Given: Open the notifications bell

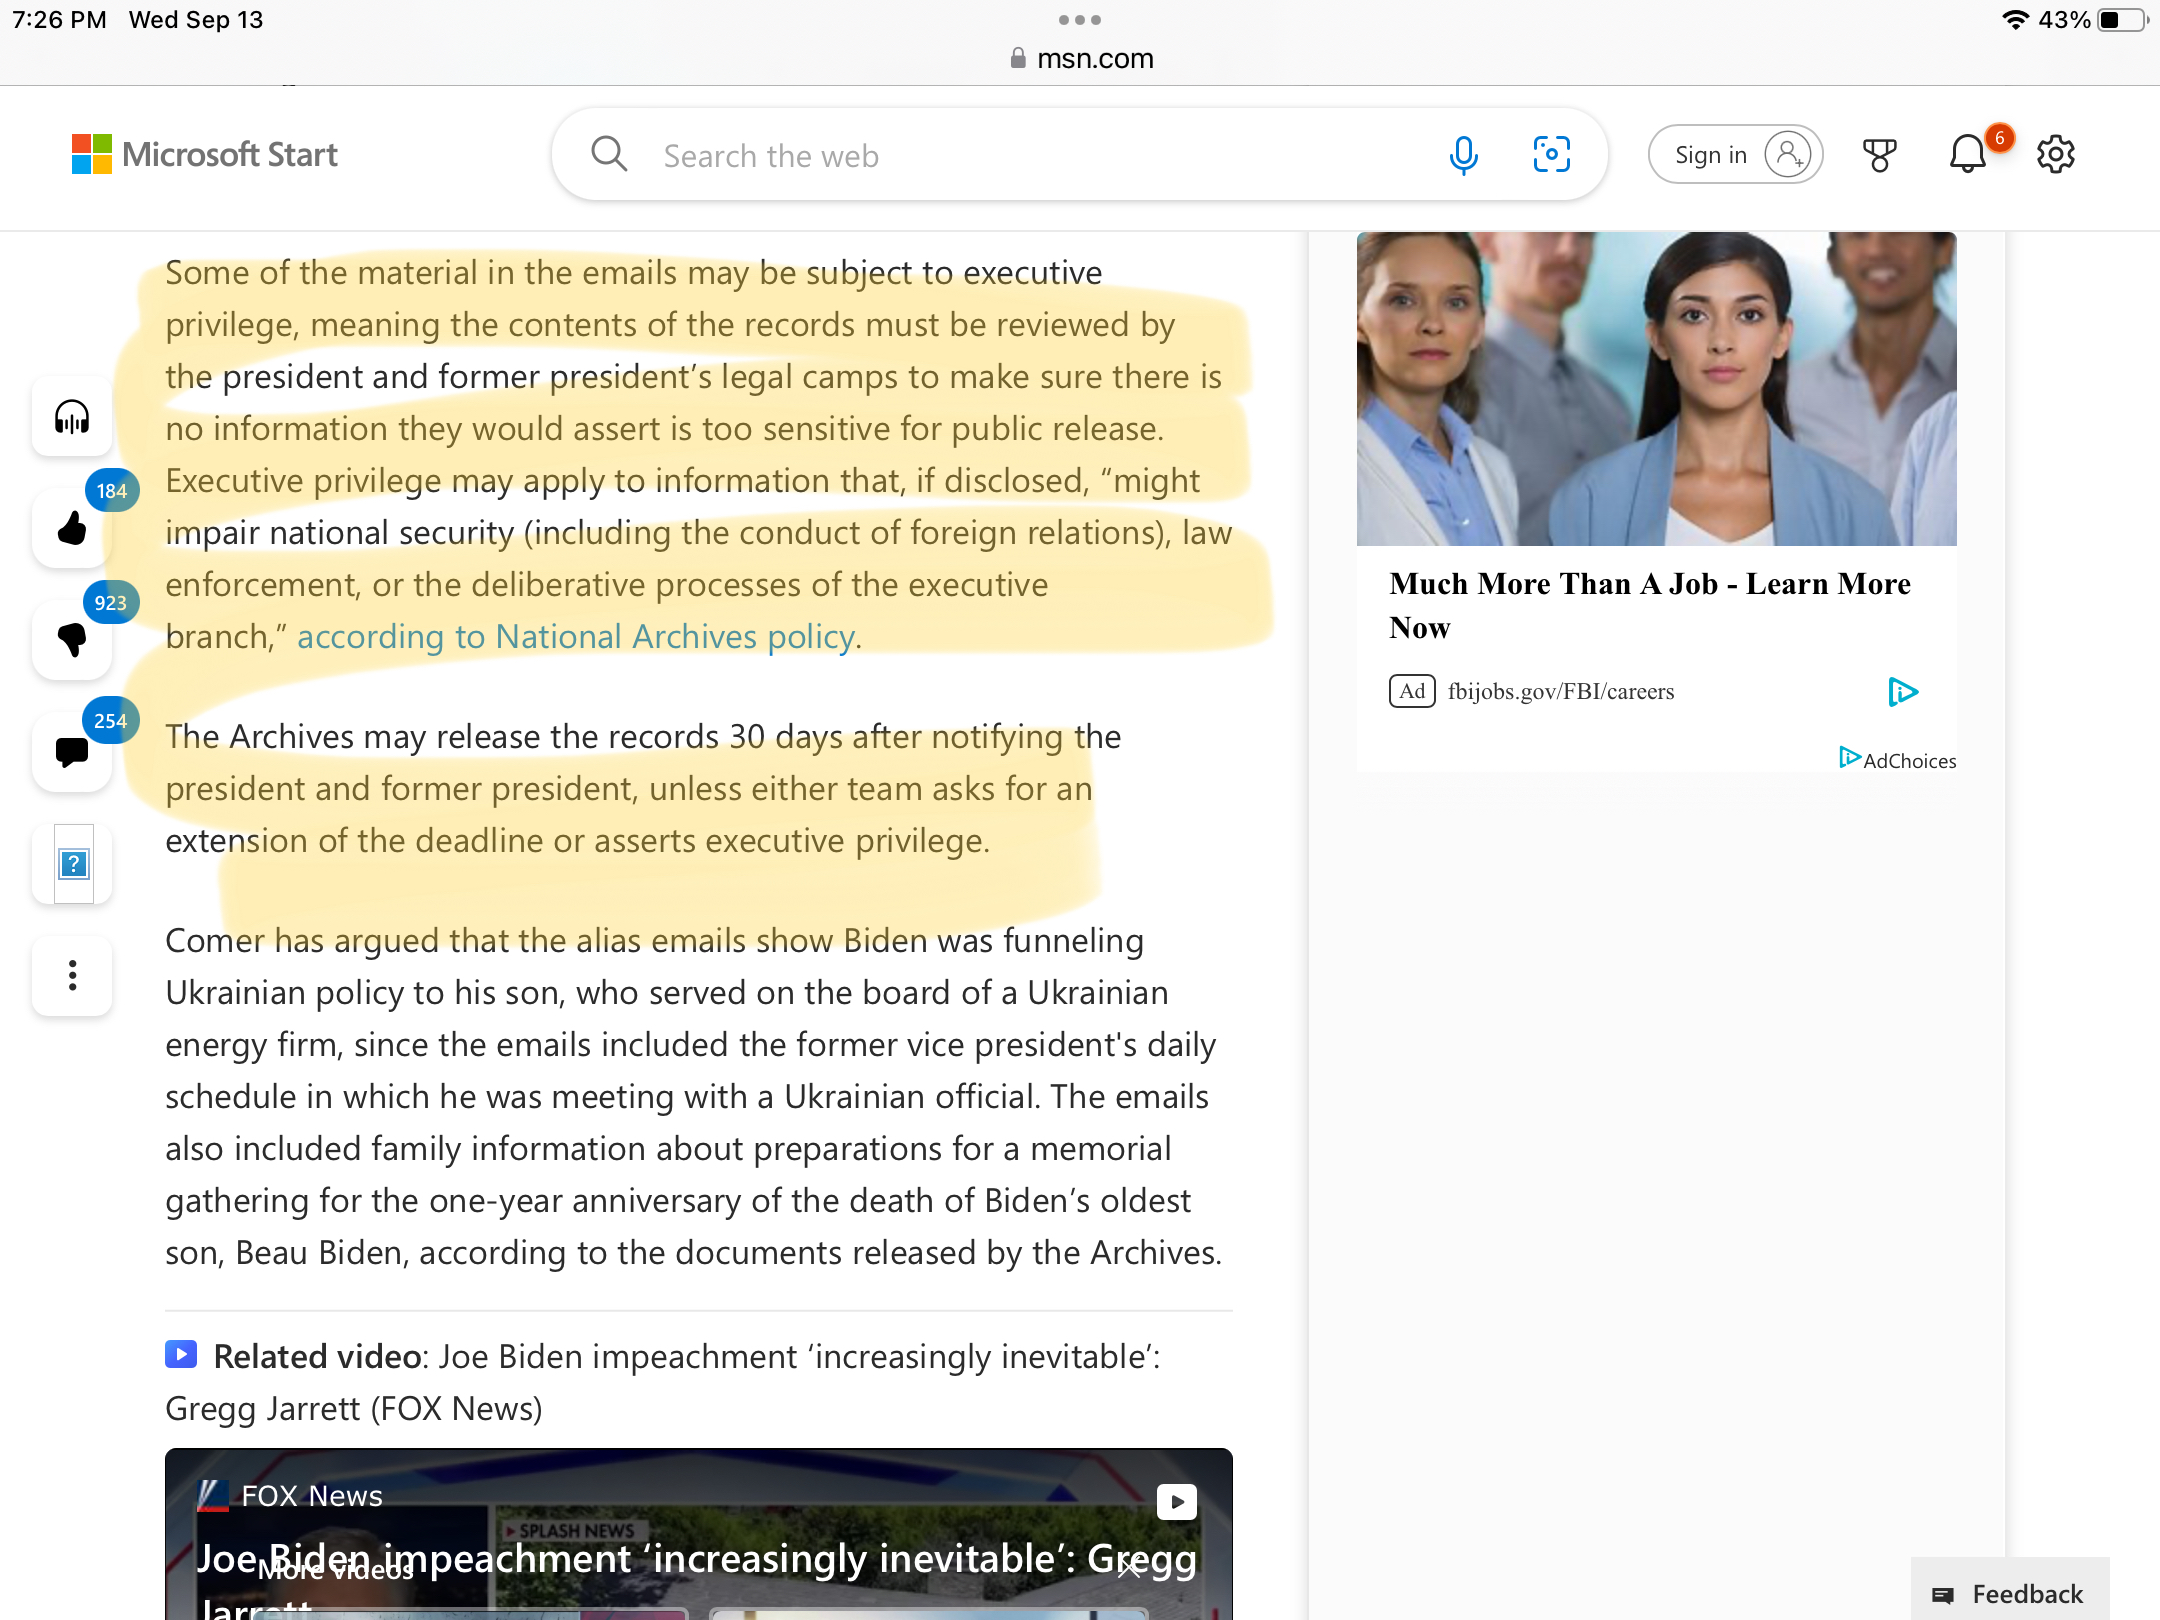Looking at the screenshot, I should 1967,155.
